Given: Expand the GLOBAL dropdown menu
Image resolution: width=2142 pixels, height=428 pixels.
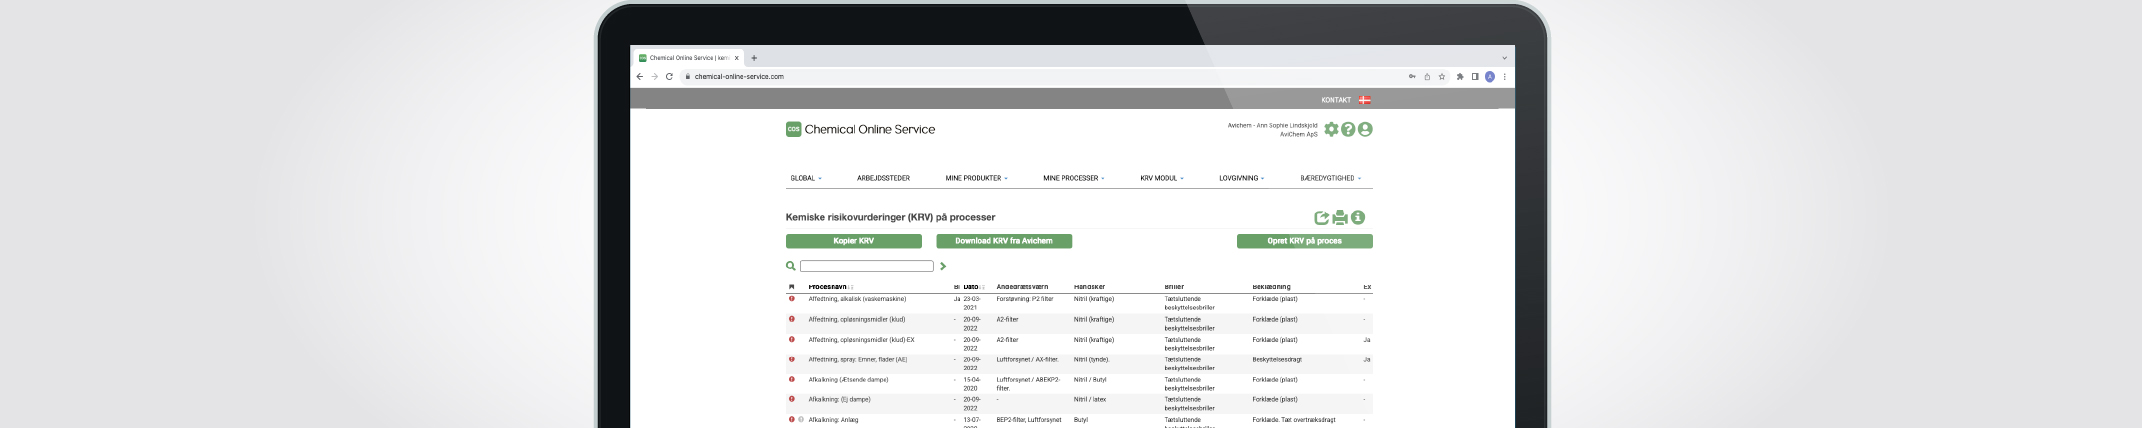Looking at the screenshot, I should click(x=806, y=178).
